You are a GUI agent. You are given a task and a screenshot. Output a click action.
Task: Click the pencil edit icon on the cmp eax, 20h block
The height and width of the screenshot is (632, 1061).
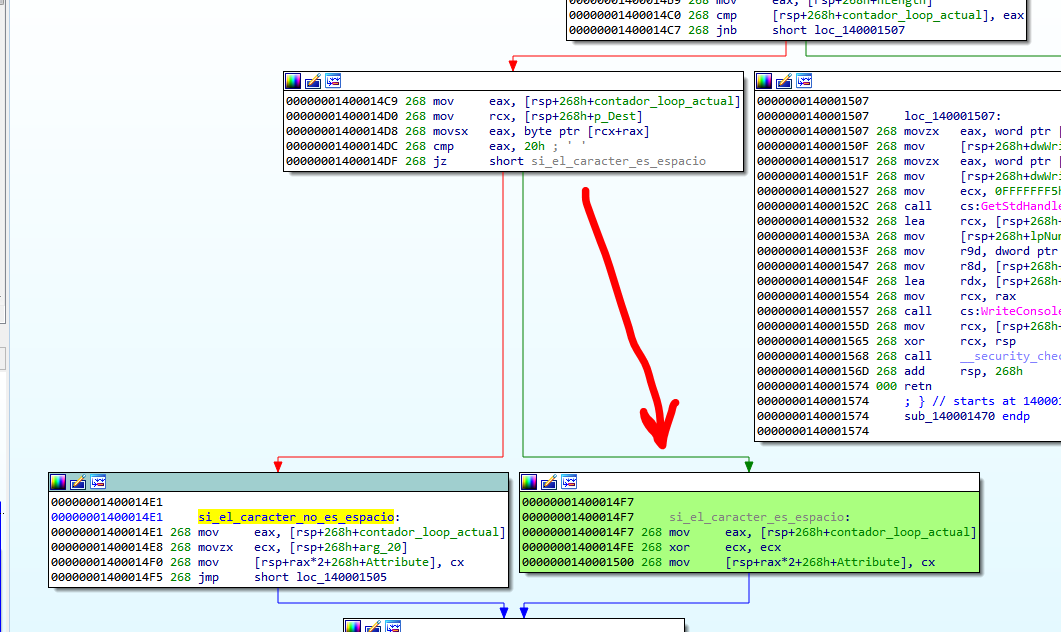(x=313, y=81)
